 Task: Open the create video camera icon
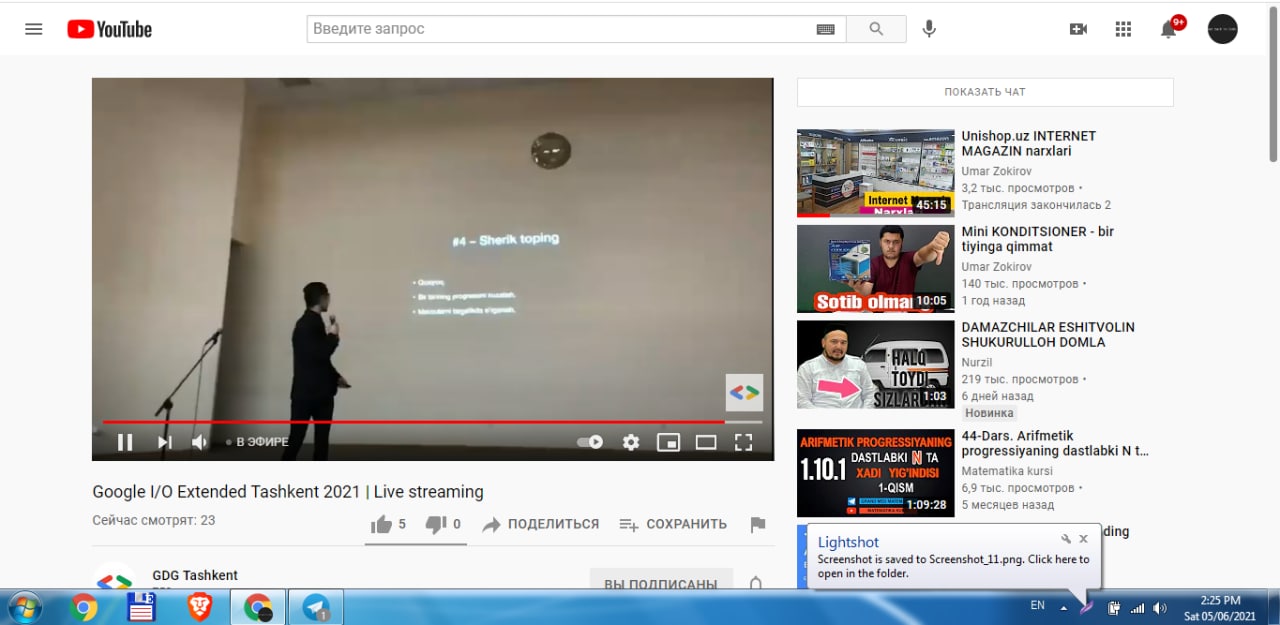[x=1078, y=29]
